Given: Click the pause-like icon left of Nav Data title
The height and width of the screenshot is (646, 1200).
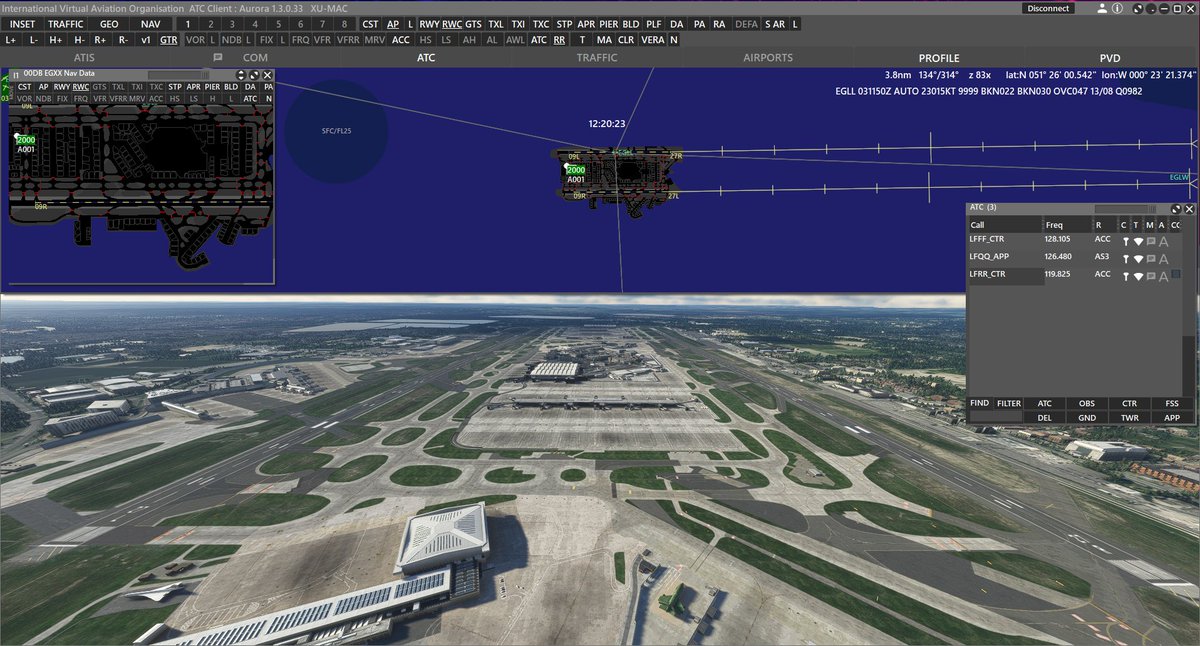Looking at the screenshot, I should coord(16,75).
